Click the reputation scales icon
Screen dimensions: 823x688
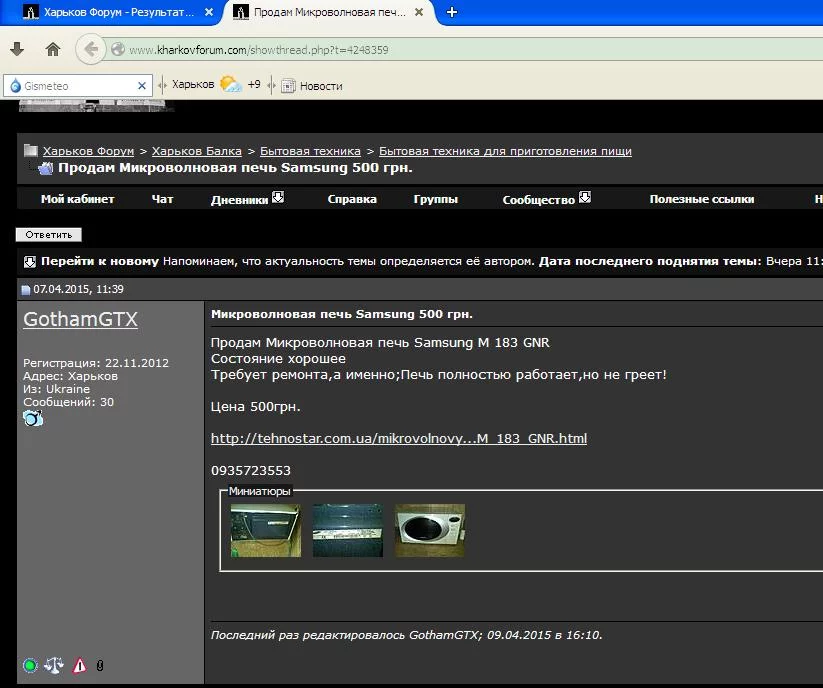(x=54, y=666)
